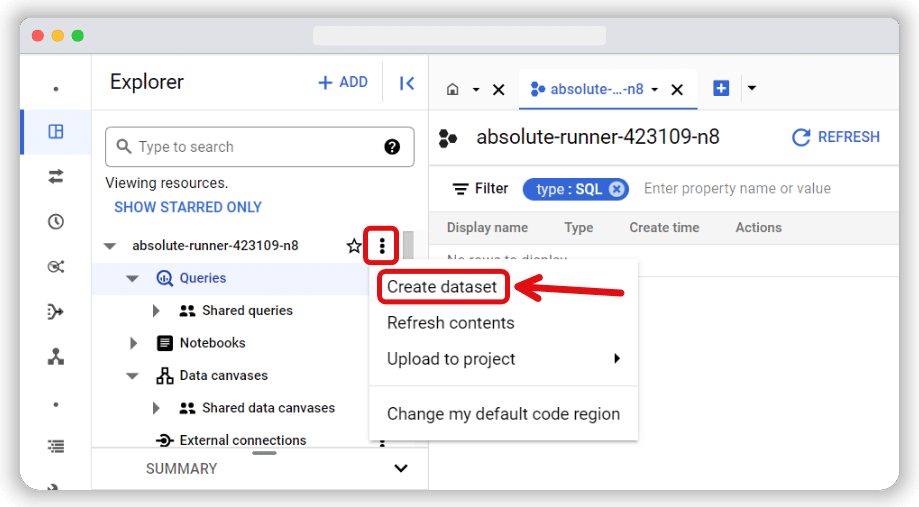This screenshot has height=507, width=919.
Task: Click the Summary panel resize handle
Action: point(264,453)
